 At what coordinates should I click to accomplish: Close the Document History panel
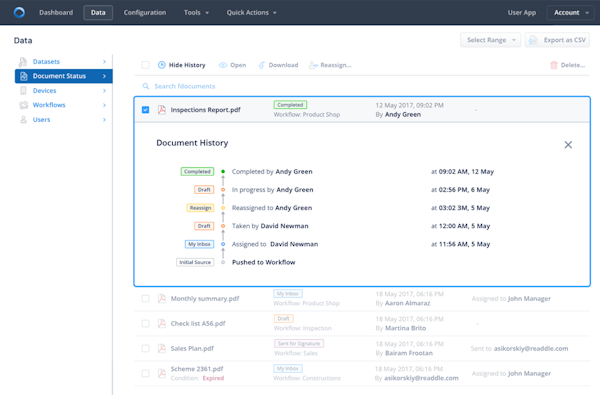568,145
